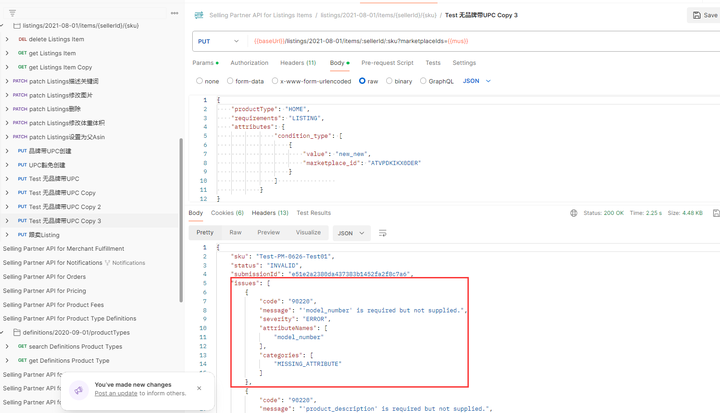
Task: Switch to the Headers (11) request tab
Action: pyautogui.click(x=298, y=63)
